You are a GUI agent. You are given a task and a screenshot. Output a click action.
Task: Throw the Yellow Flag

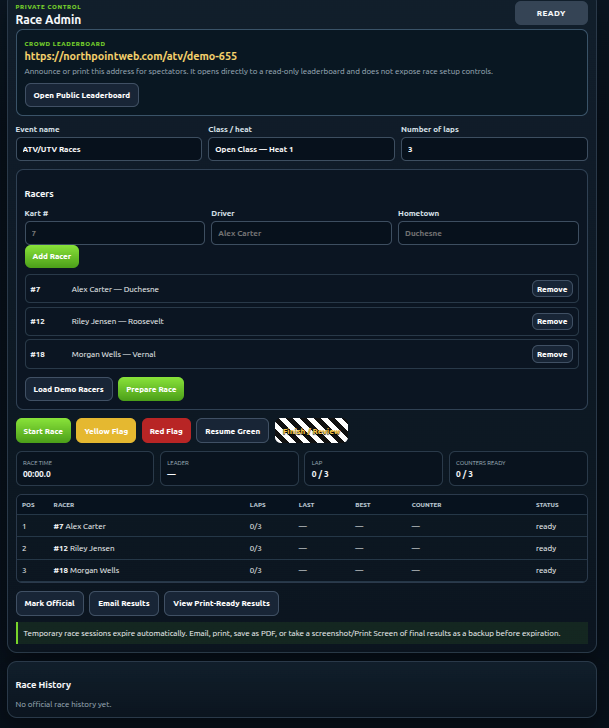[106, 431]
